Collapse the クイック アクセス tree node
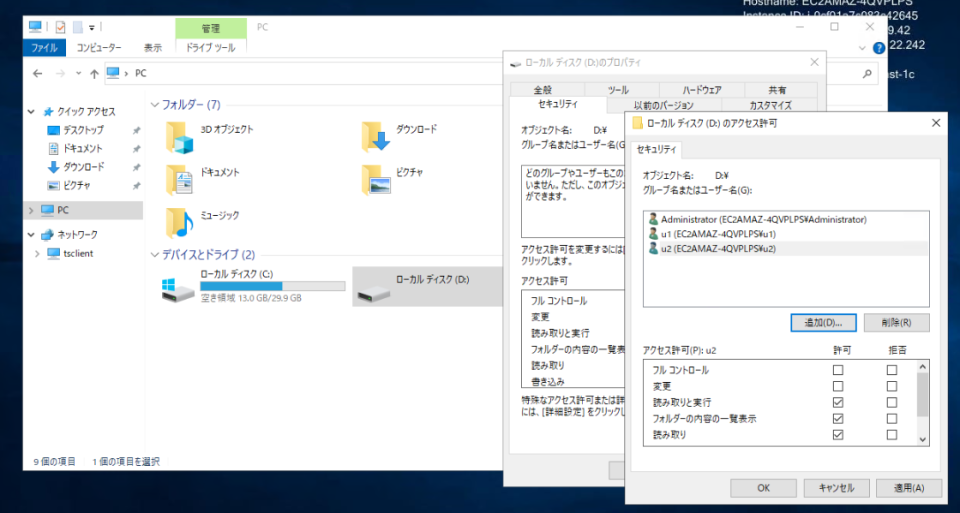 (x=31, y=112)
